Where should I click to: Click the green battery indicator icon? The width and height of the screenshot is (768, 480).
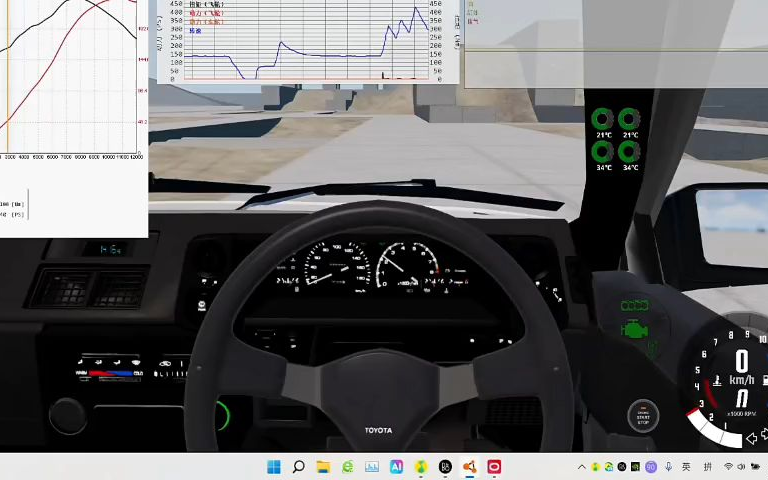pos(632,304)
